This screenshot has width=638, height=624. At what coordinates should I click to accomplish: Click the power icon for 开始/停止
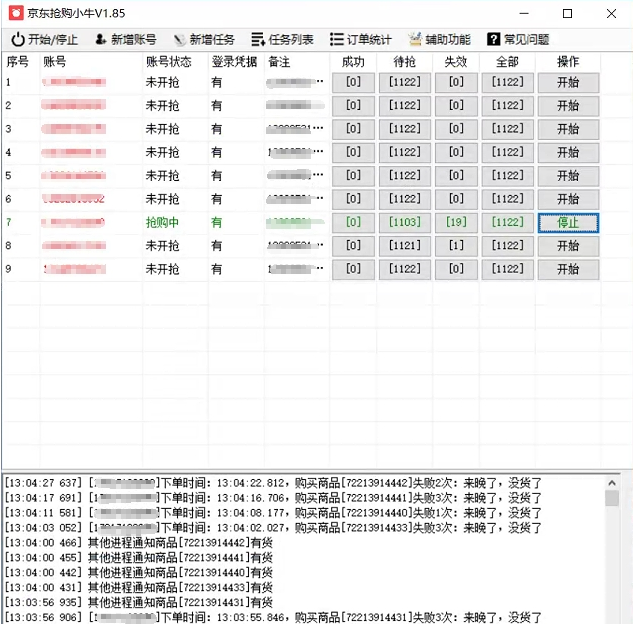pyautogui.click(x=17, y=40)
